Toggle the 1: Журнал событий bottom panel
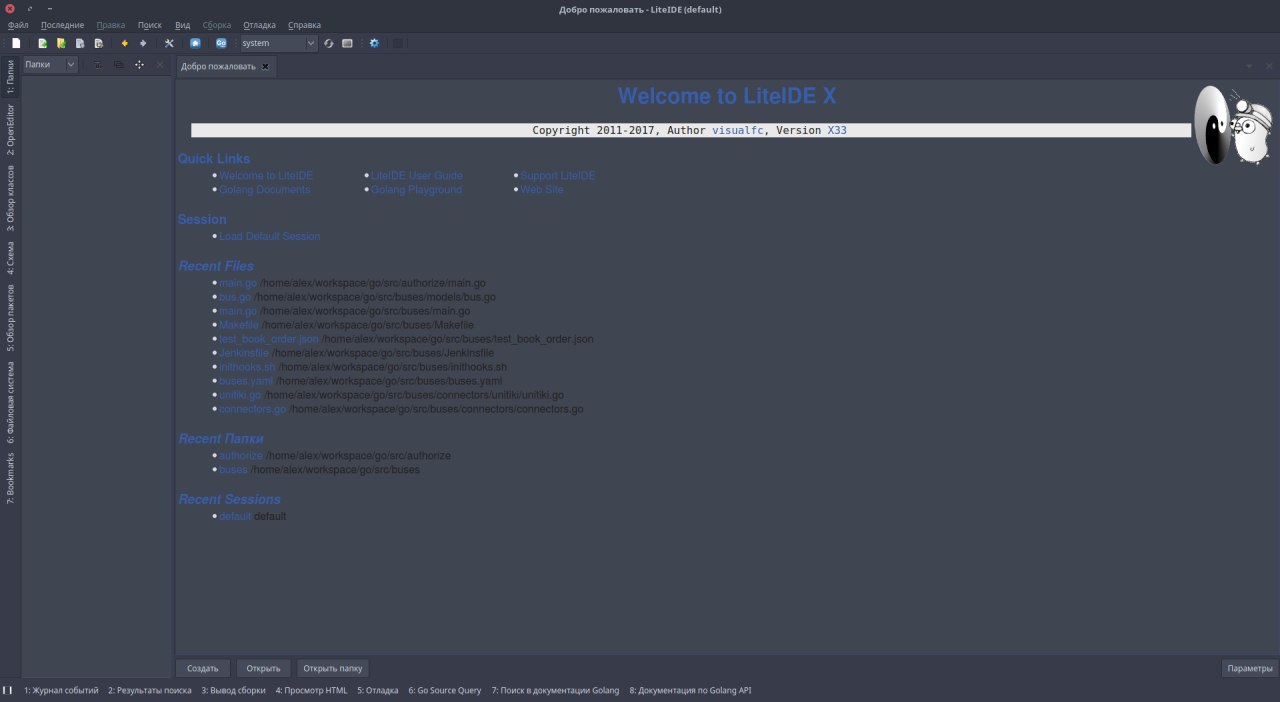 [x=61, y=690]
